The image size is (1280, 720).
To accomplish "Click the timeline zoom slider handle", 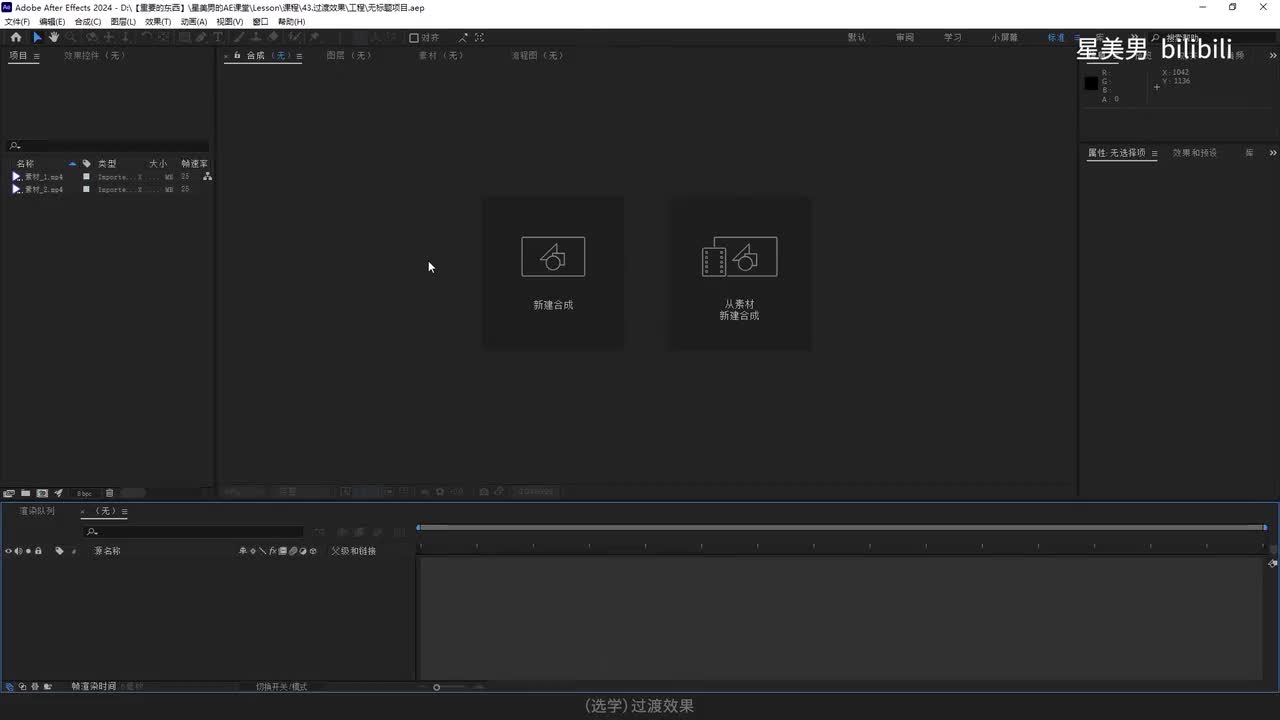I will click(436, 687).
